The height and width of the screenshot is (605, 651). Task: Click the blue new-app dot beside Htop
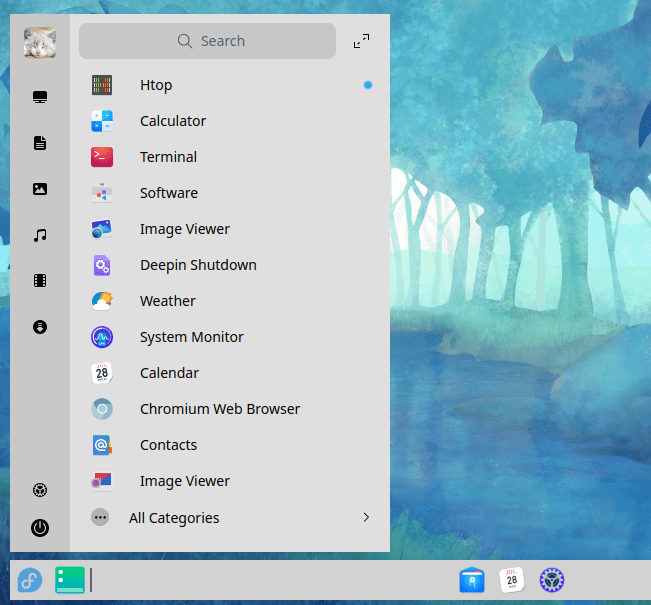click(368, 85)
